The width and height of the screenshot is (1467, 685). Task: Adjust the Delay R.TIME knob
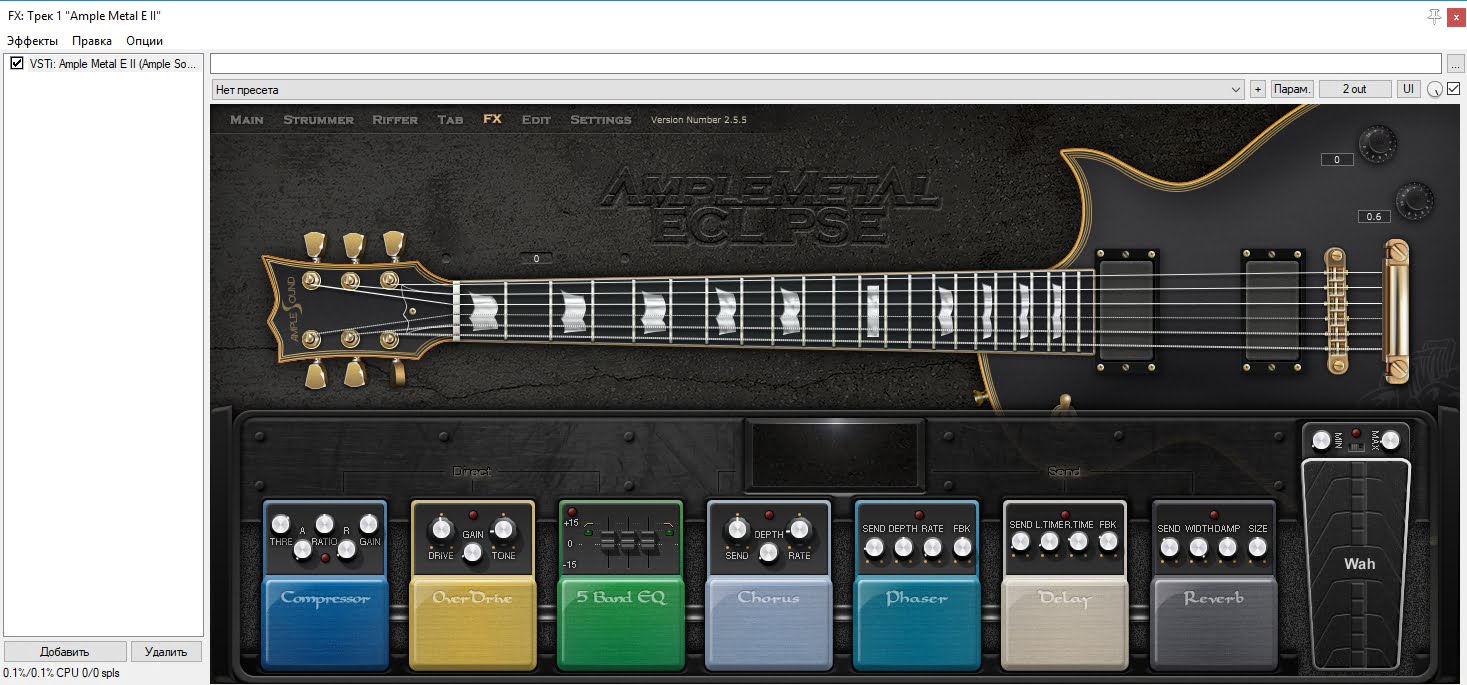pos(1079,541)
